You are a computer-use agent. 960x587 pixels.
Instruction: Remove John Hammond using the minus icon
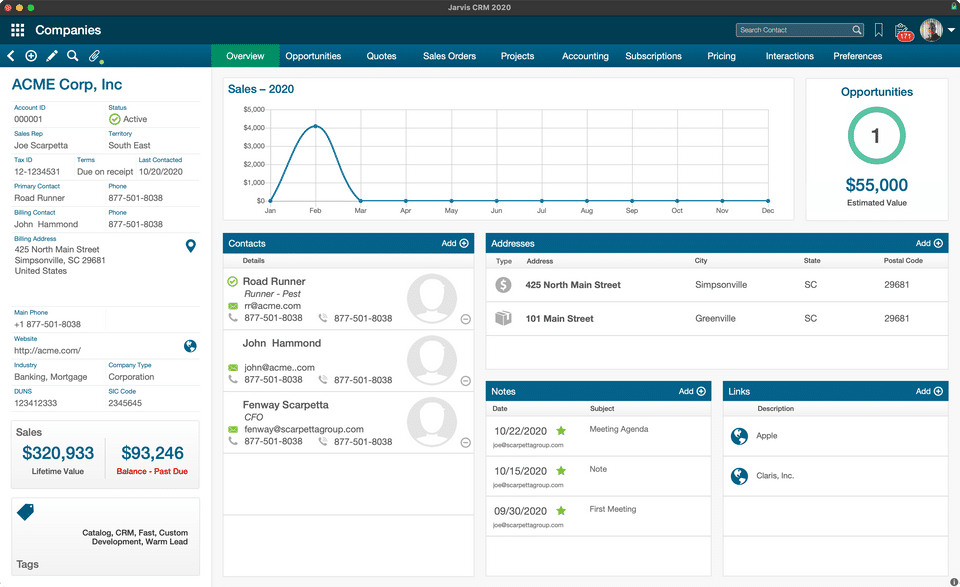[465, 381]
